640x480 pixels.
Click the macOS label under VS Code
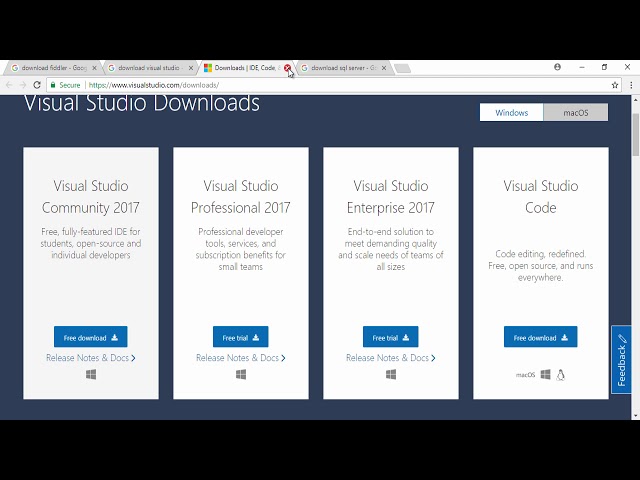[x=525, y=375]
